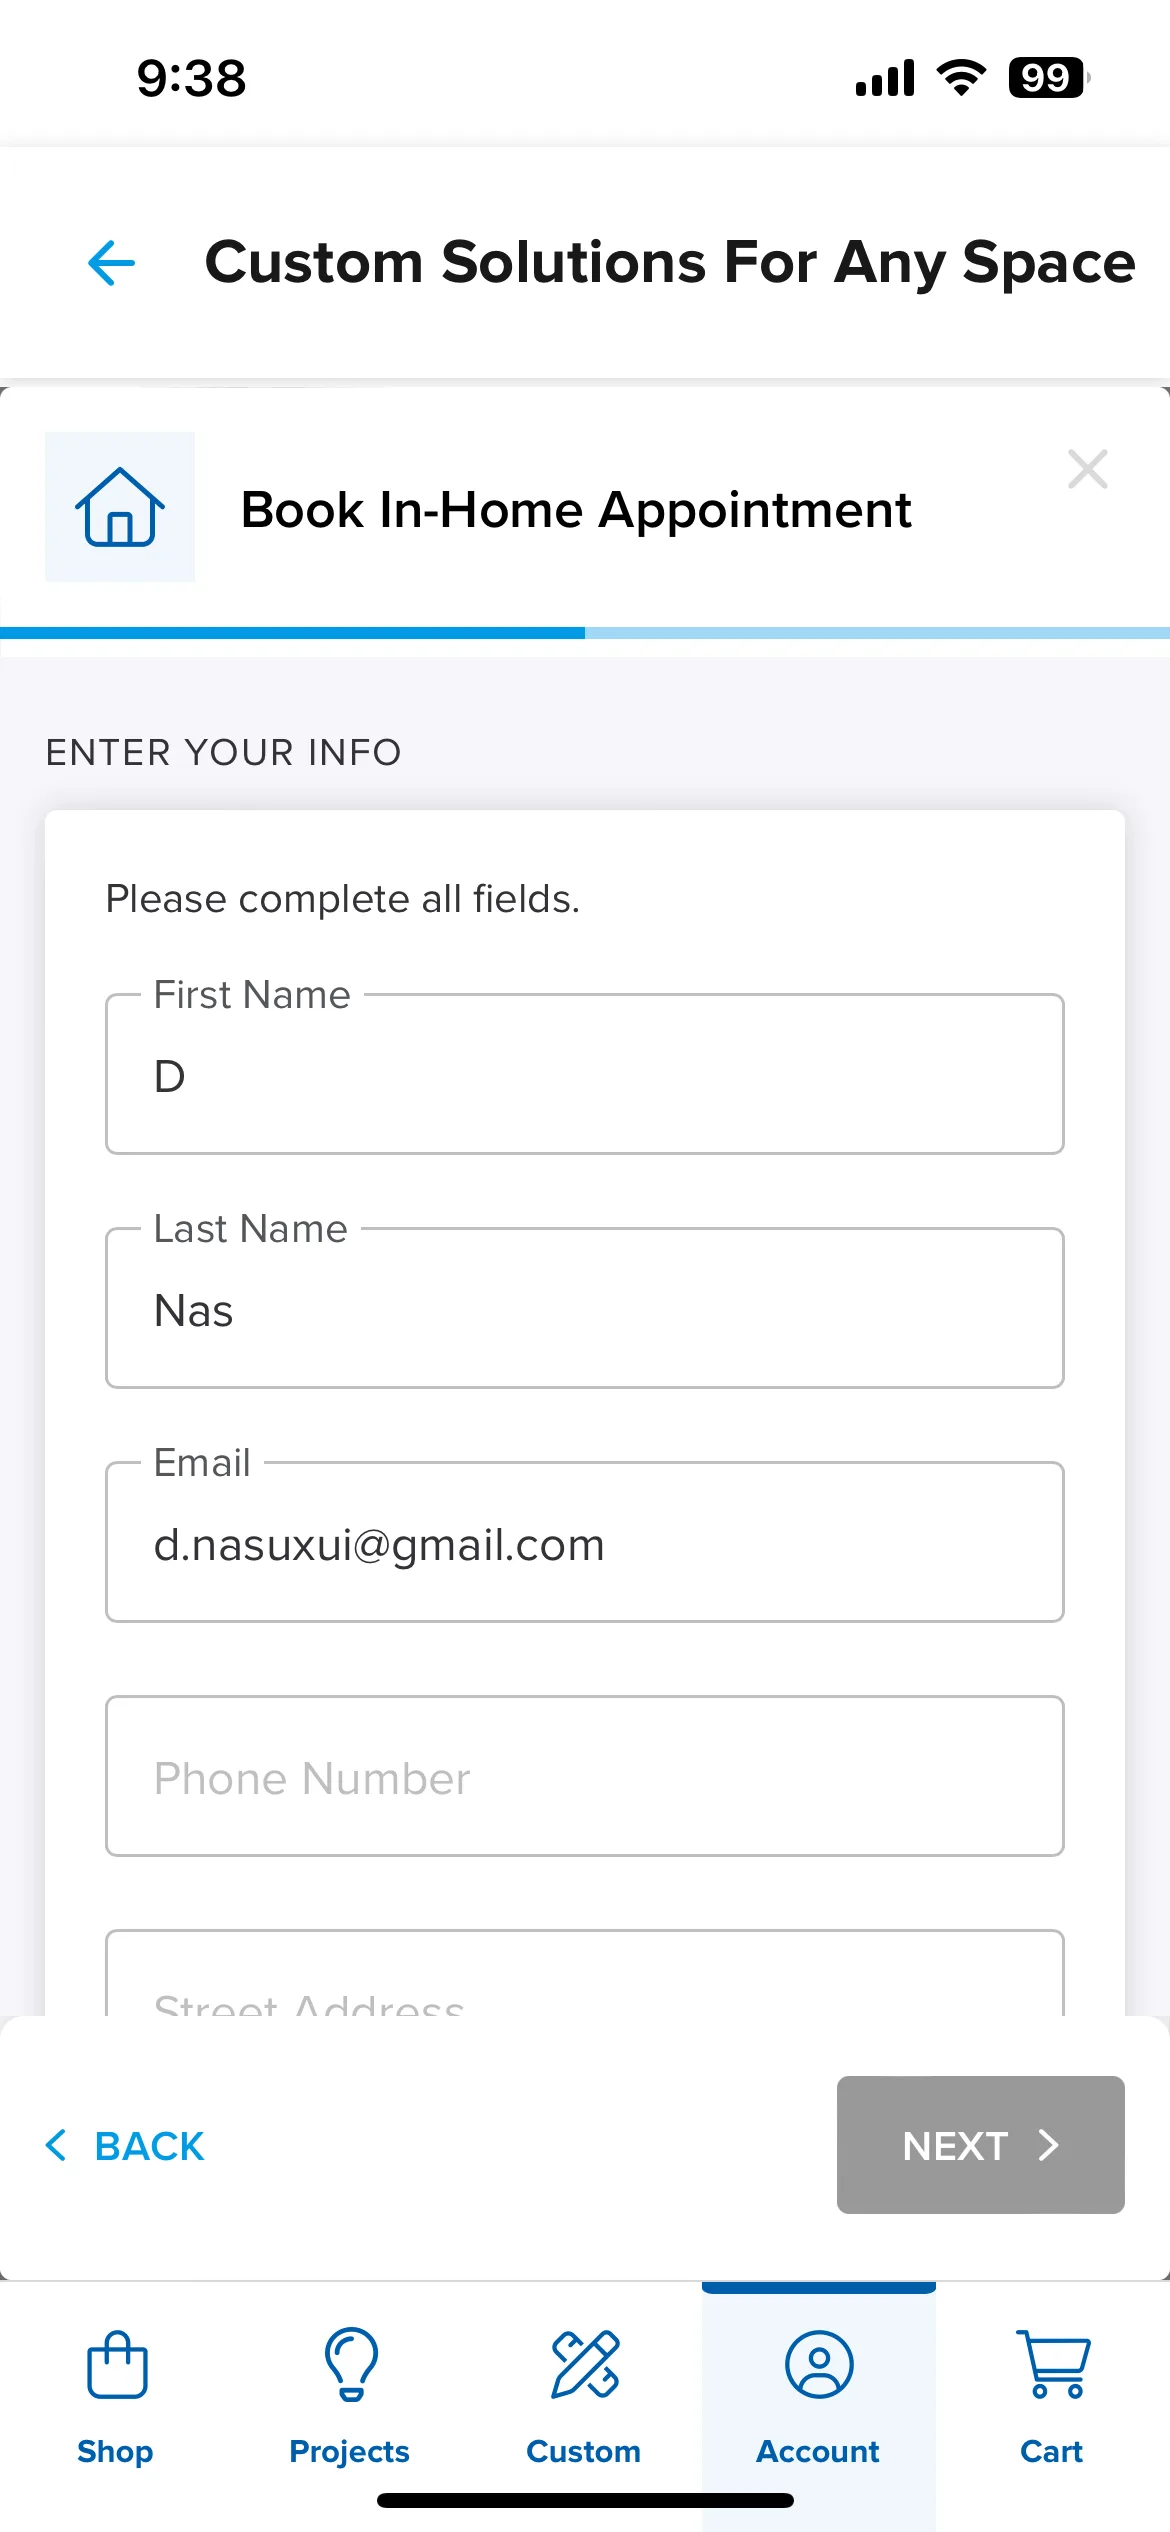Tap the Custom Solutions For Any Space title
Viewport: 1170px width, 2532px height.
click(670, 263)
